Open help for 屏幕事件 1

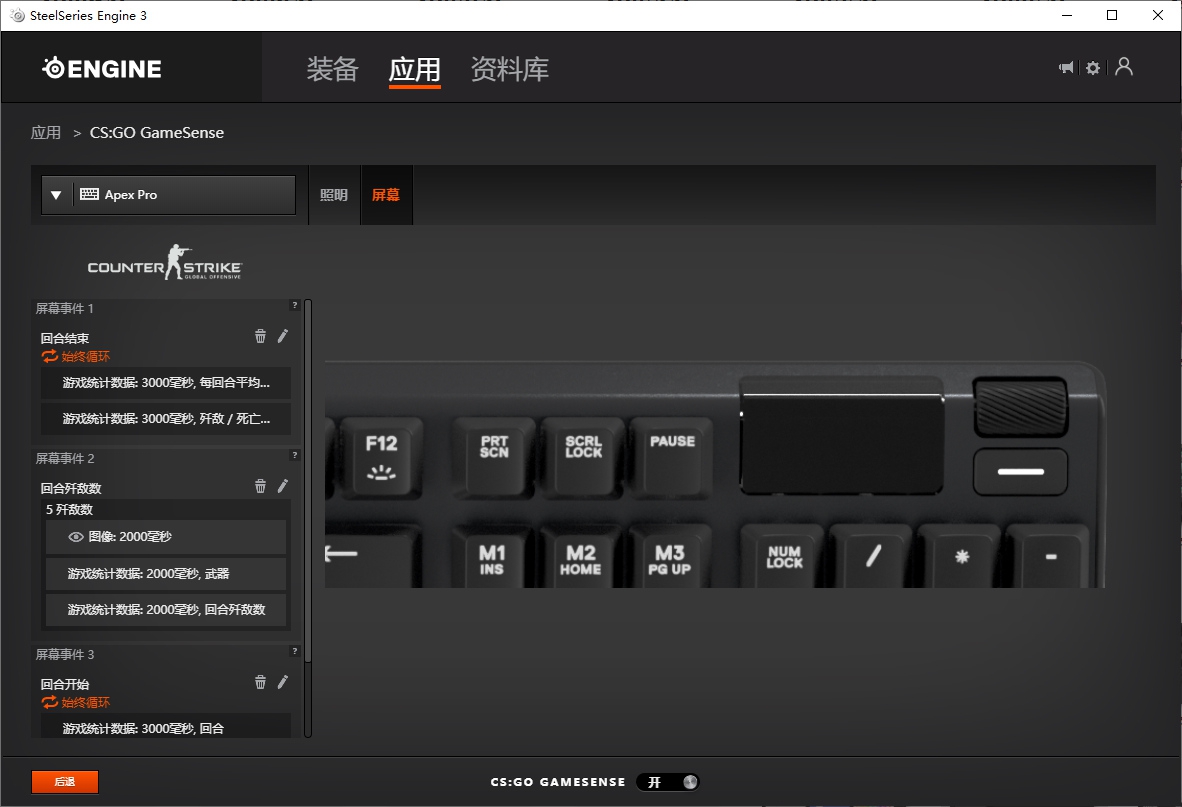[295, 305]
